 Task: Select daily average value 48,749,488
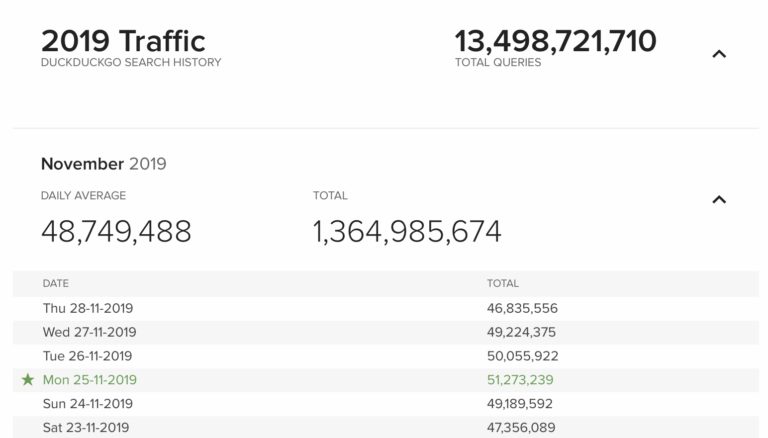click(117, 231)
